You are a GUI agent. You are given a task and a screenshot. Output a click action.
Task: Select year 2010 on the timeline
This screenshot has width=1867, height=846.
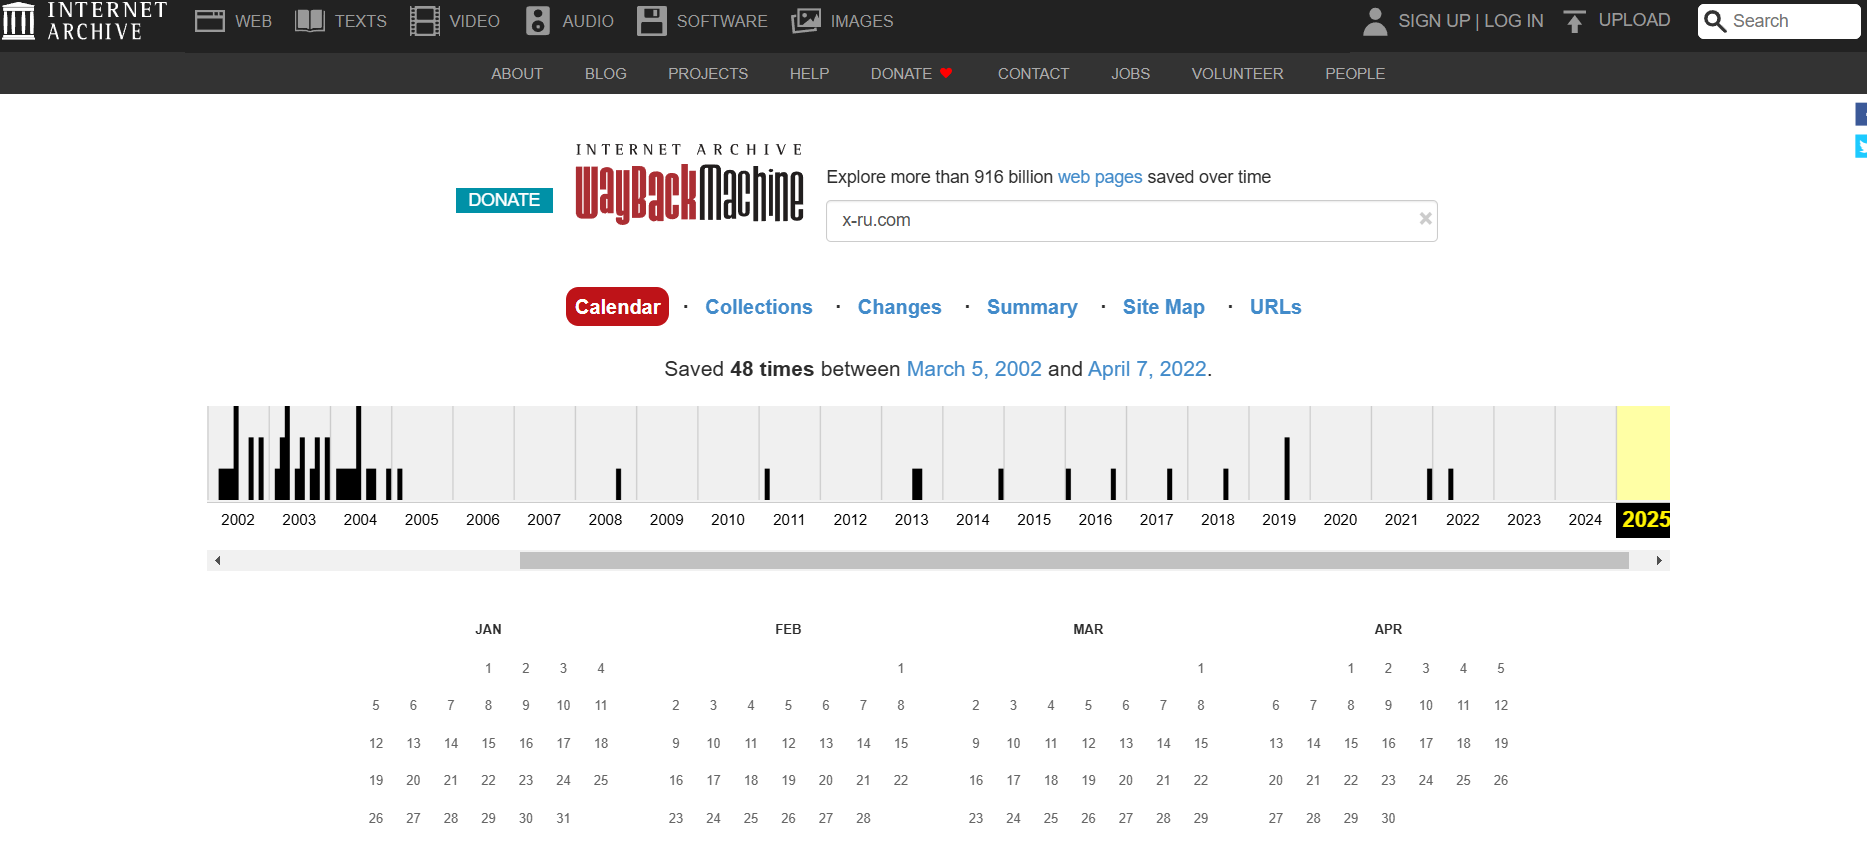728,520
